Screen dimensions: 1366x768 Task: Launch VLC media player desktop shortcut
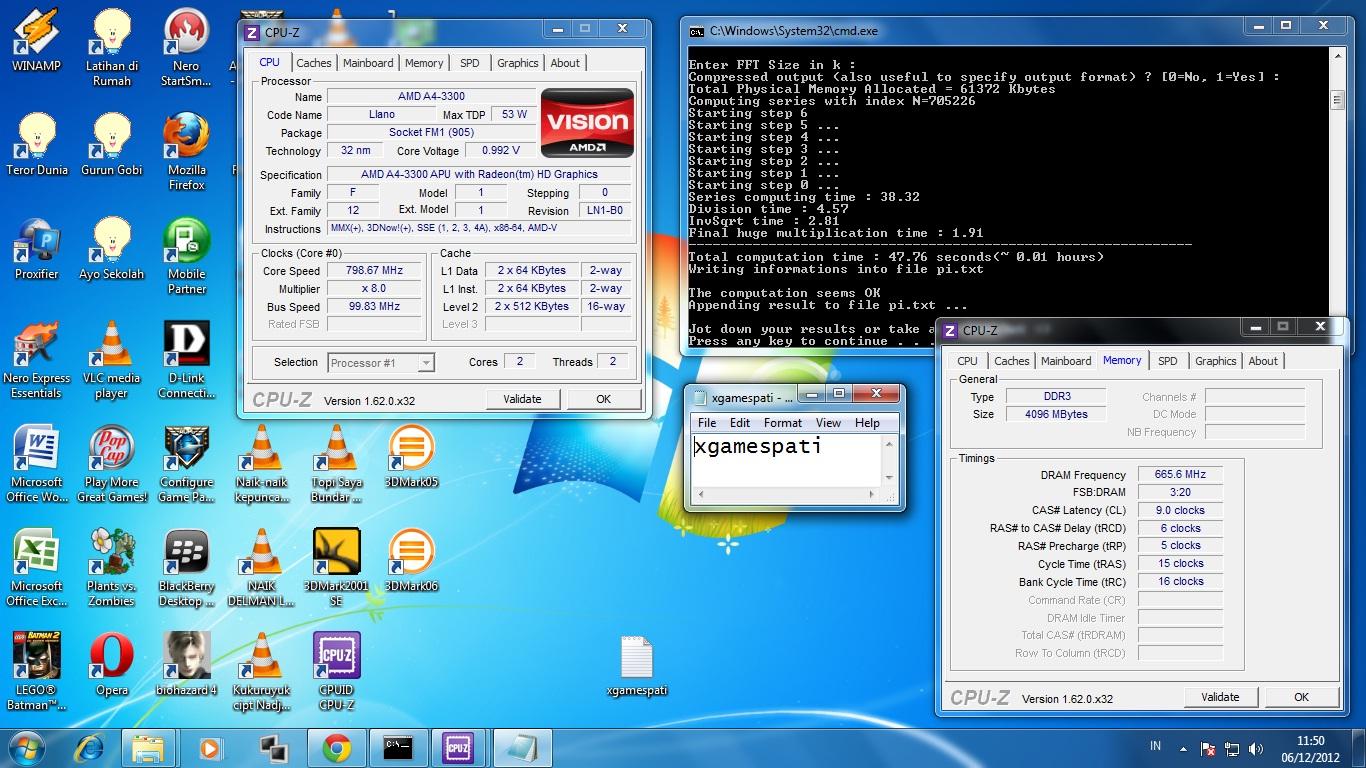coord(112,359)
